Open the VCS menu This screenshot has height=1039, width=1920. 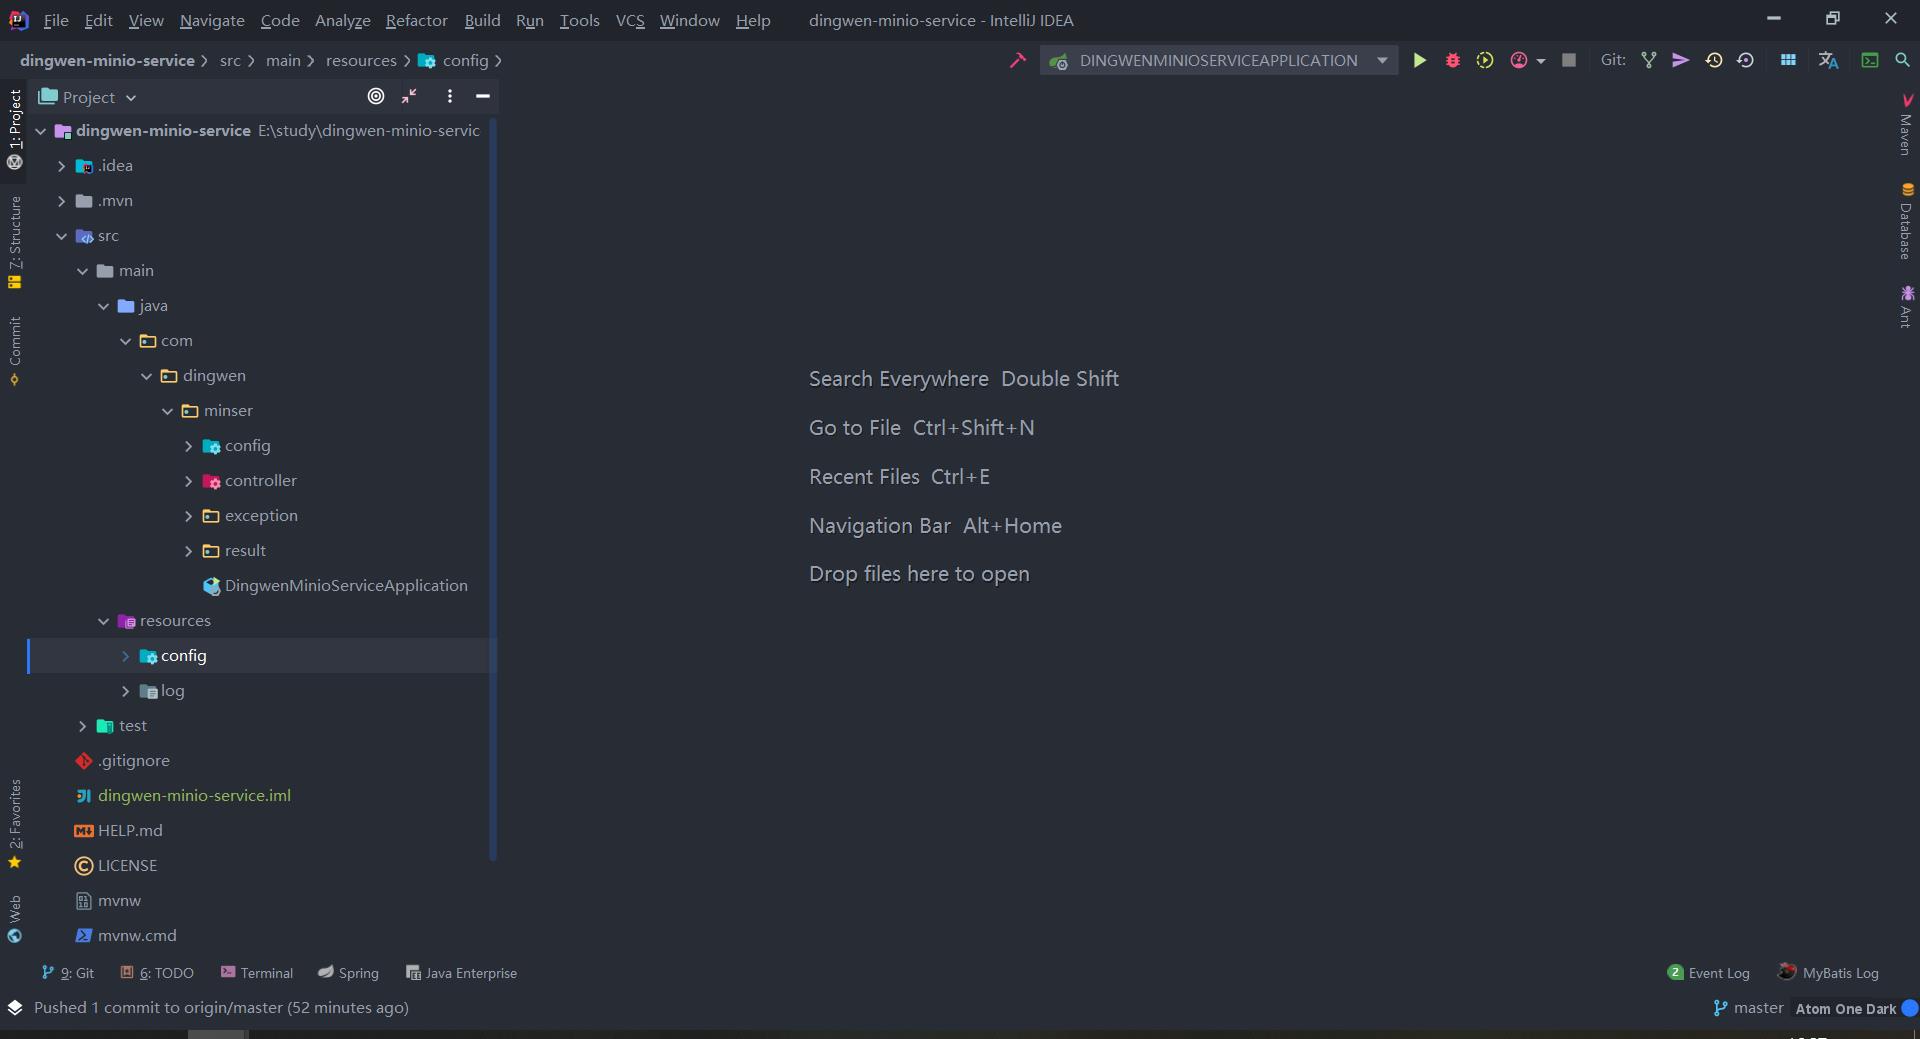coord(630,20)
